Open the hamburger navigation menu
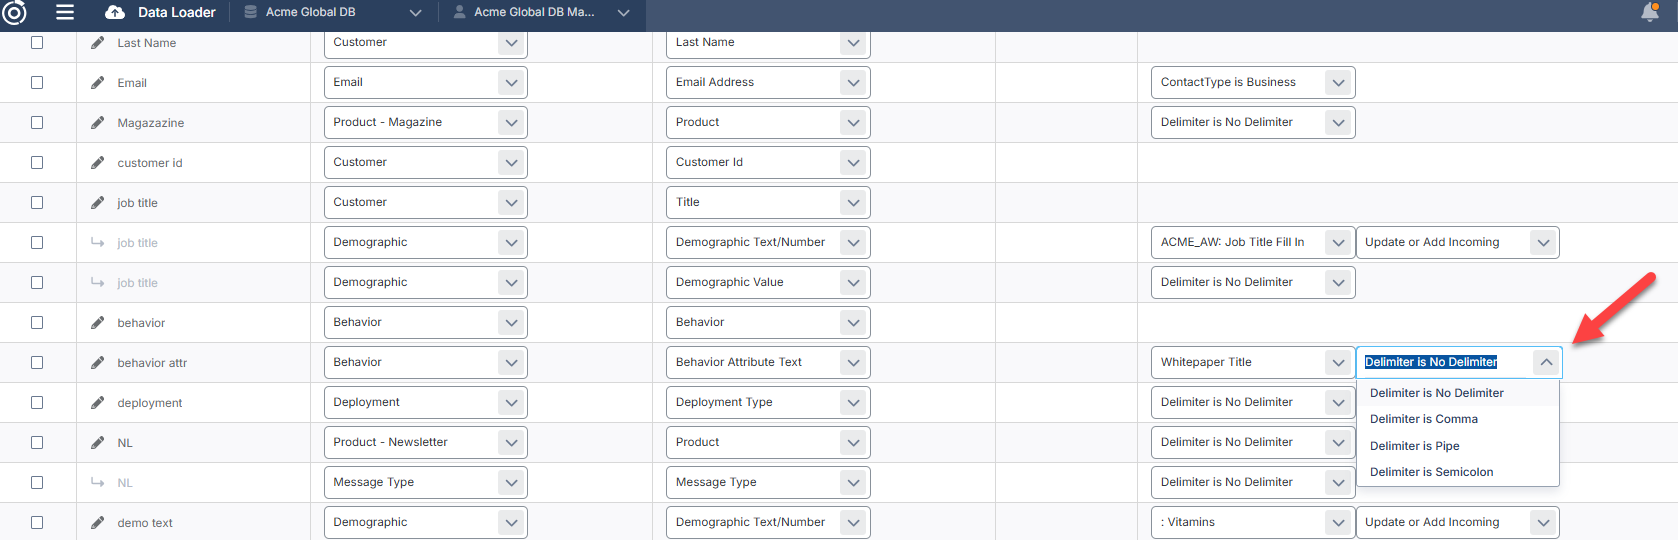The height and width of the screenshot is (540, 1678). (x=65, y=12)
